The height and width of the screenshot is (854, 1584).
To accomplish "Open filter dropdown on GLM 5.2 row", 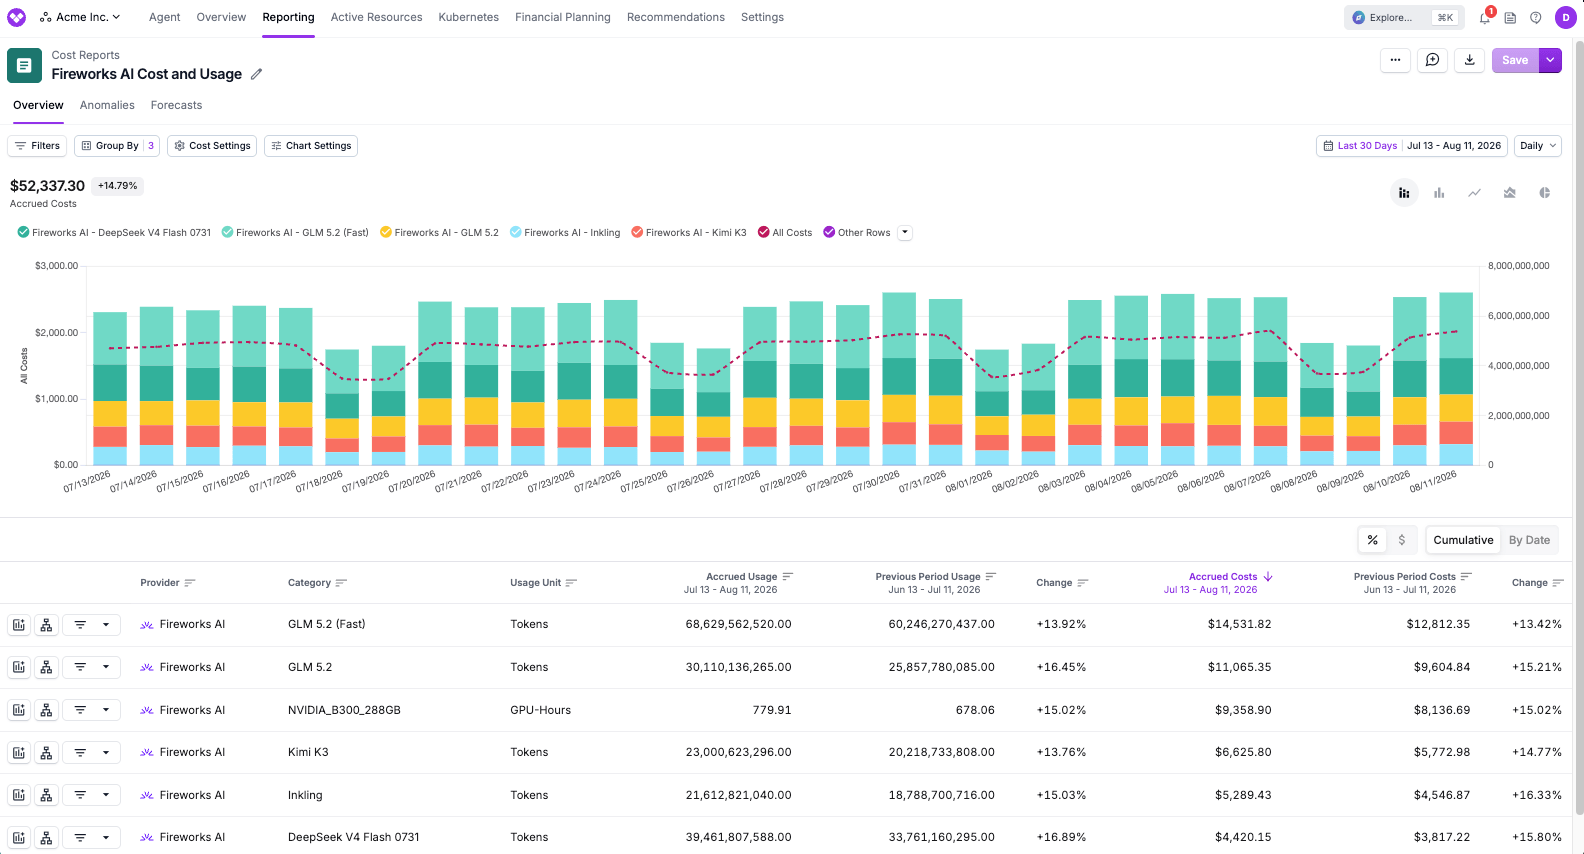I will click(91, 668).
